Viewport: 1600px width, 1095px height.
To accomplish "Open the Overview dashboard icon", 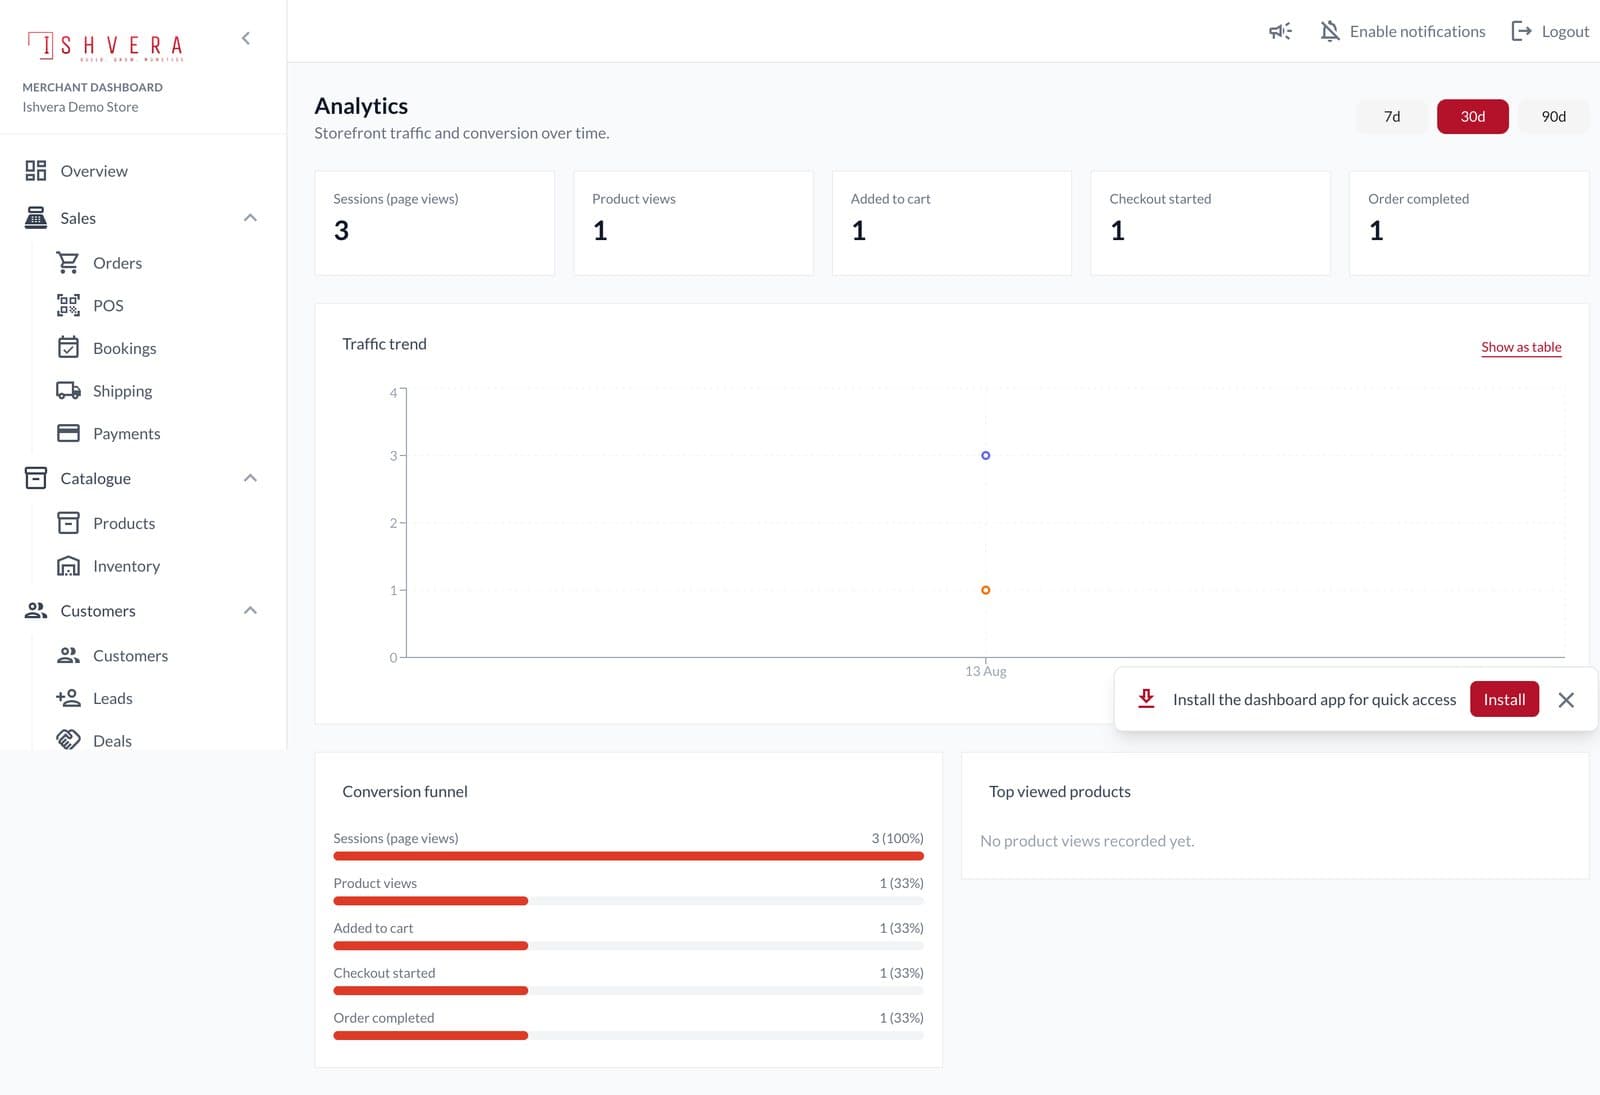I will pyautogui.click(x=36, y=171).
